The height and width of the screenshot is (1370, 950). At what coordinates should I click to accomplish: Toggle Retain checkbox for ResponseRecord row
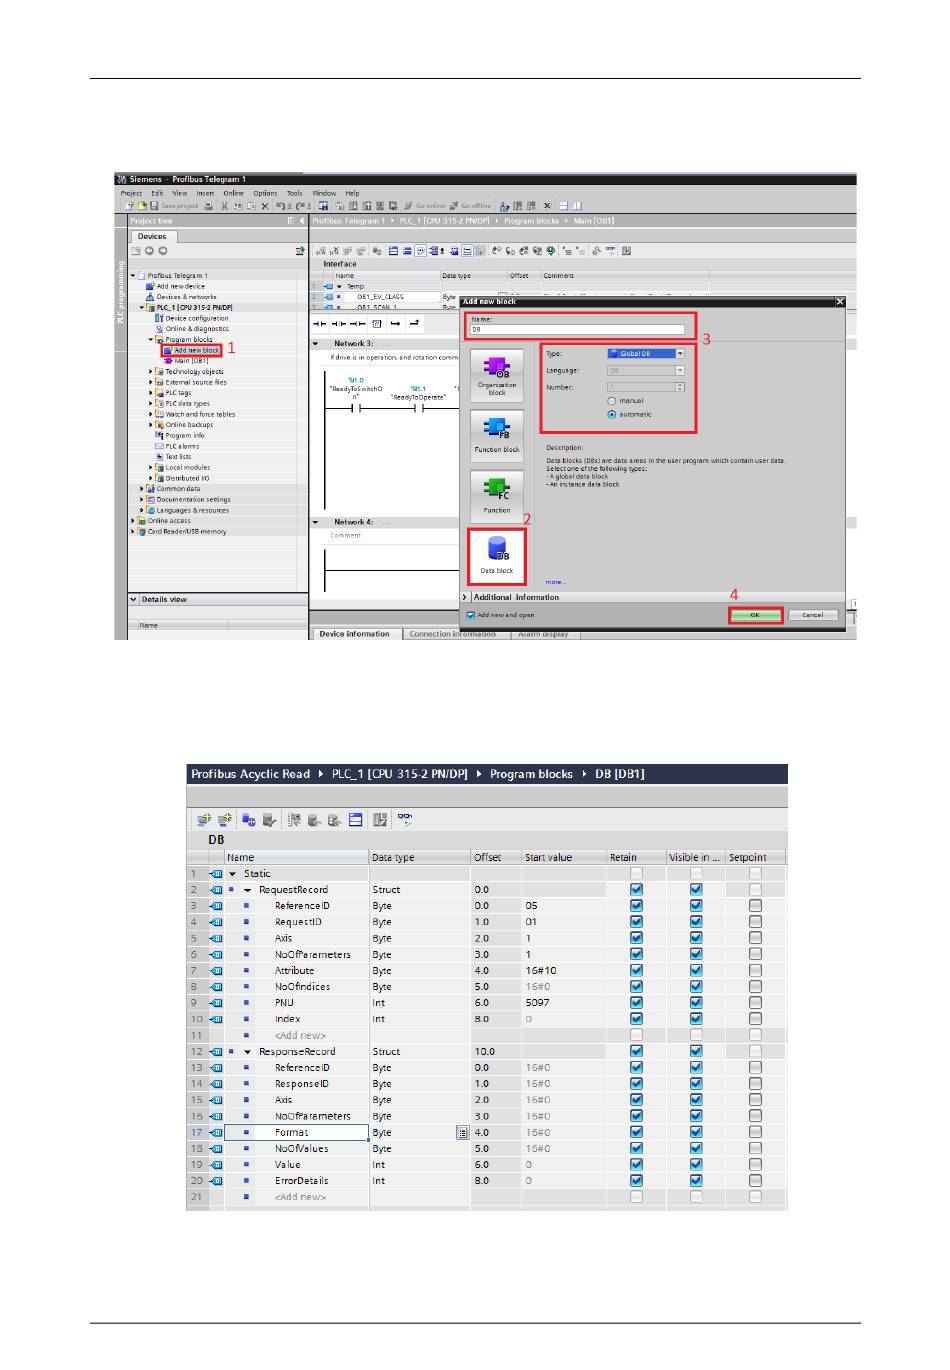click(x=636, y=1051)
